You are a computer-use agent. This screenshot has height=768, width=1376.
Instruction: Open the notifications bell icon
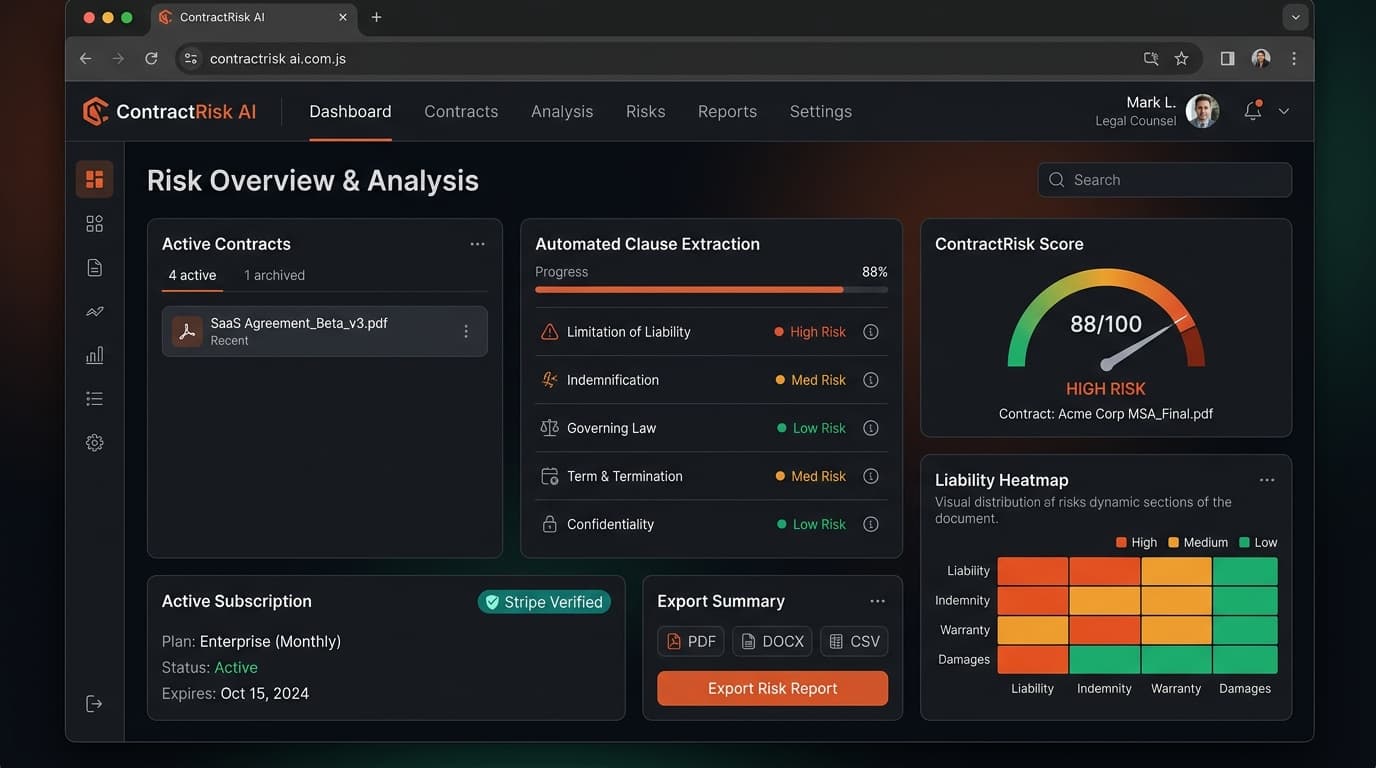[x=1252, y=111]
